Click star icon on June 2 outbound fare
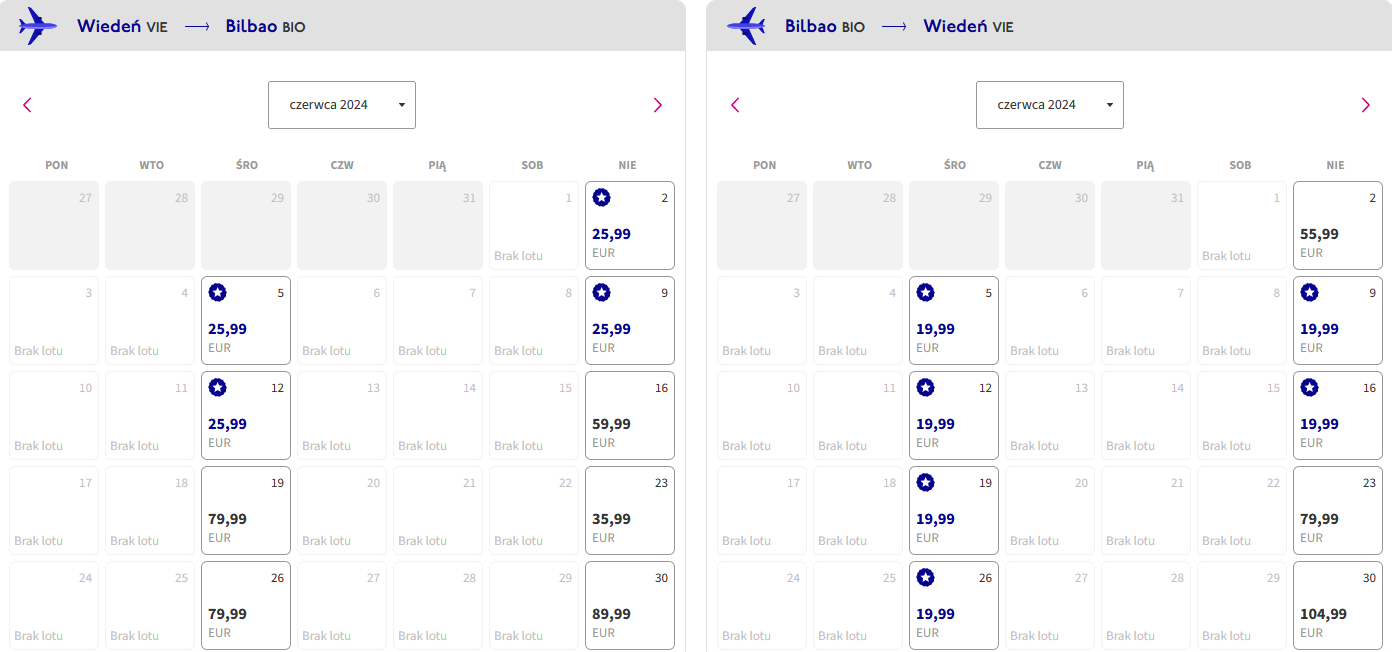The height and width of the screenshot is (652, 1392). (601, 198)
